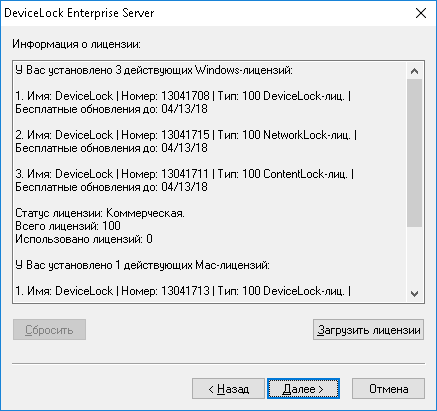Click the license line with number 13041708
The height and width of the screenshot is (411, 437).
(x=183, y=96)
